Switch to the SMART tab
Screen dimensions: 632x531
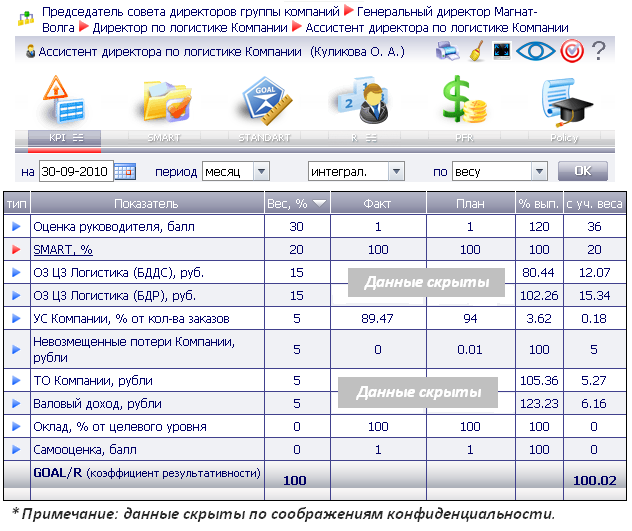(x=164, y=138)
